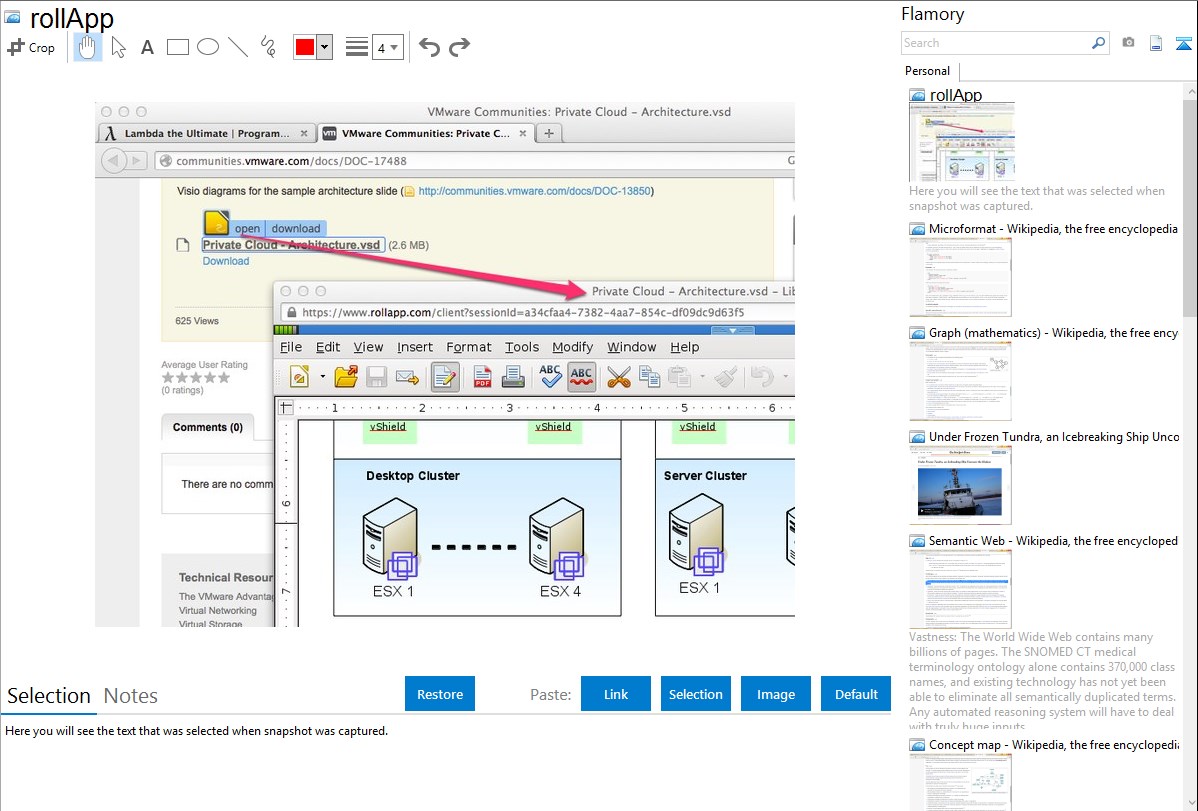Click the icon beside Semantic Web title
This screenshot has width=1198, height=811.
[x=917, y=540]
